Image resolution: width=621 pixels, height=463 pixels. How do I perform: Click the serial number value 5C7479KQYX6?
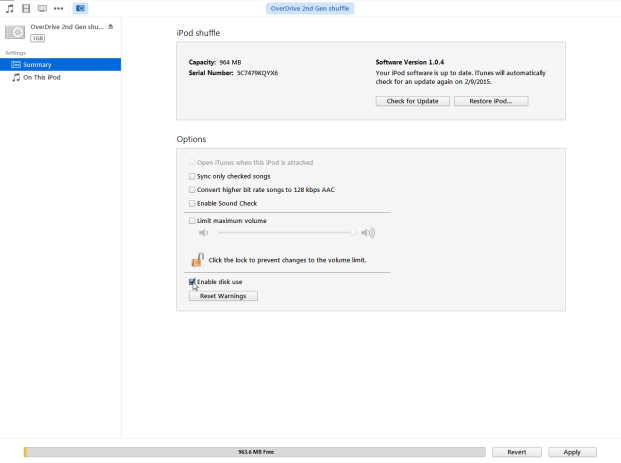click(257, 73)
